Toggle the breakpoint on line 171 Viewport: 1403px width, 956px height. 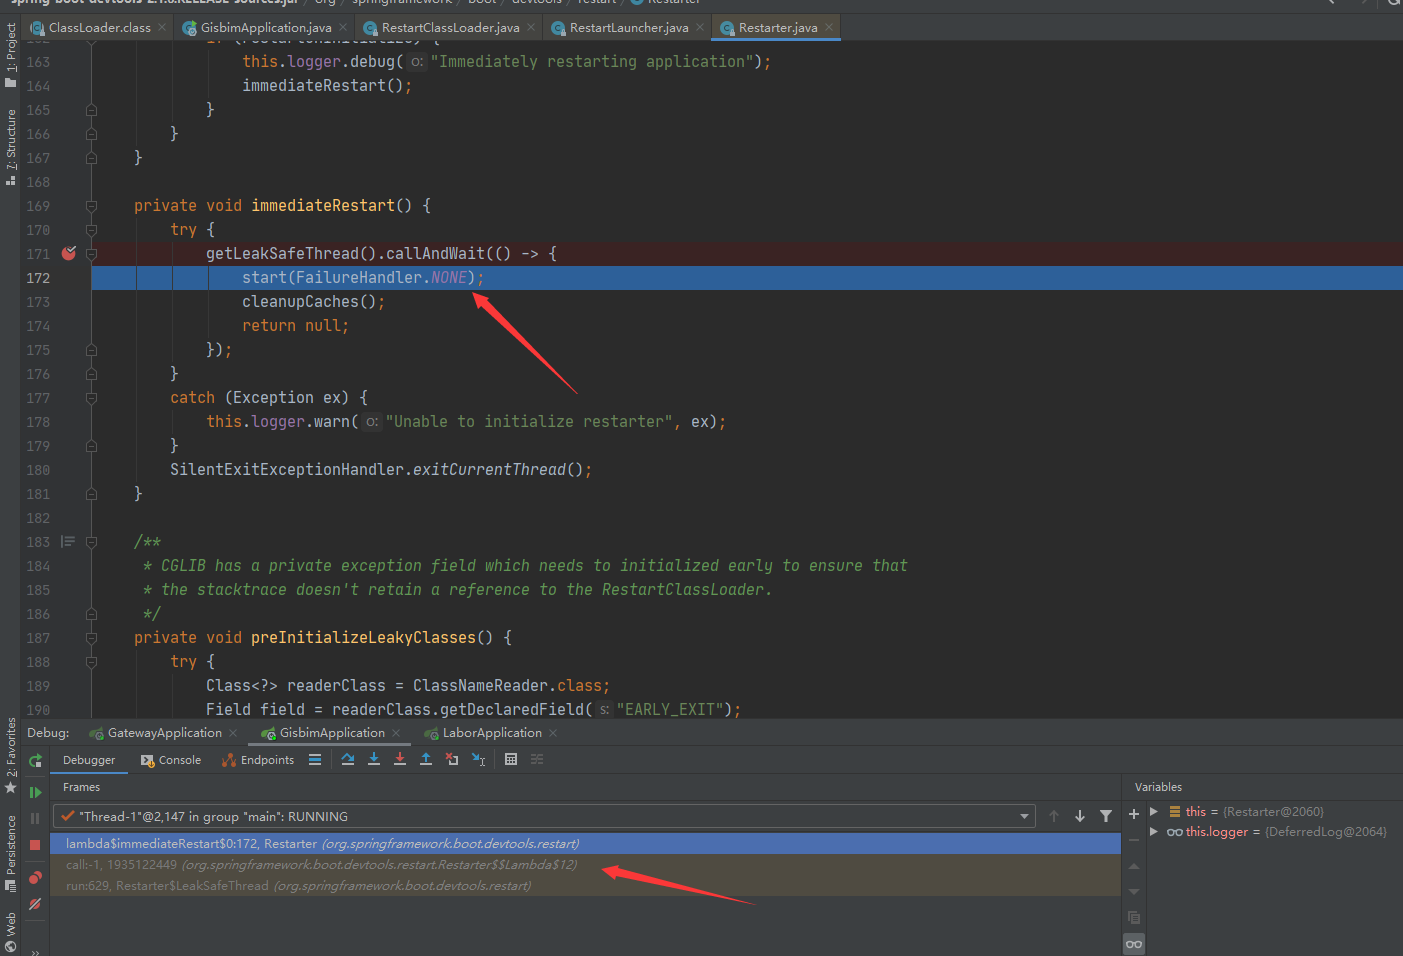tap(68, 253)
